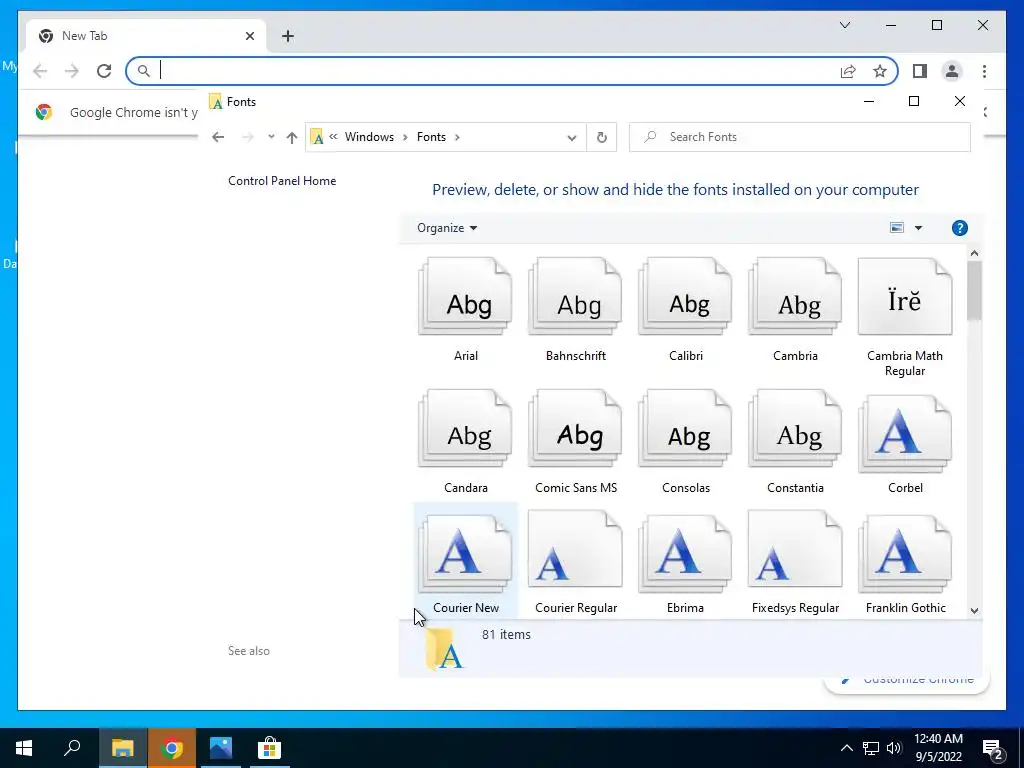Screen dimensions: 1024x768
Task: Open the Chrome profile avatar
Action: click(952, 71)
